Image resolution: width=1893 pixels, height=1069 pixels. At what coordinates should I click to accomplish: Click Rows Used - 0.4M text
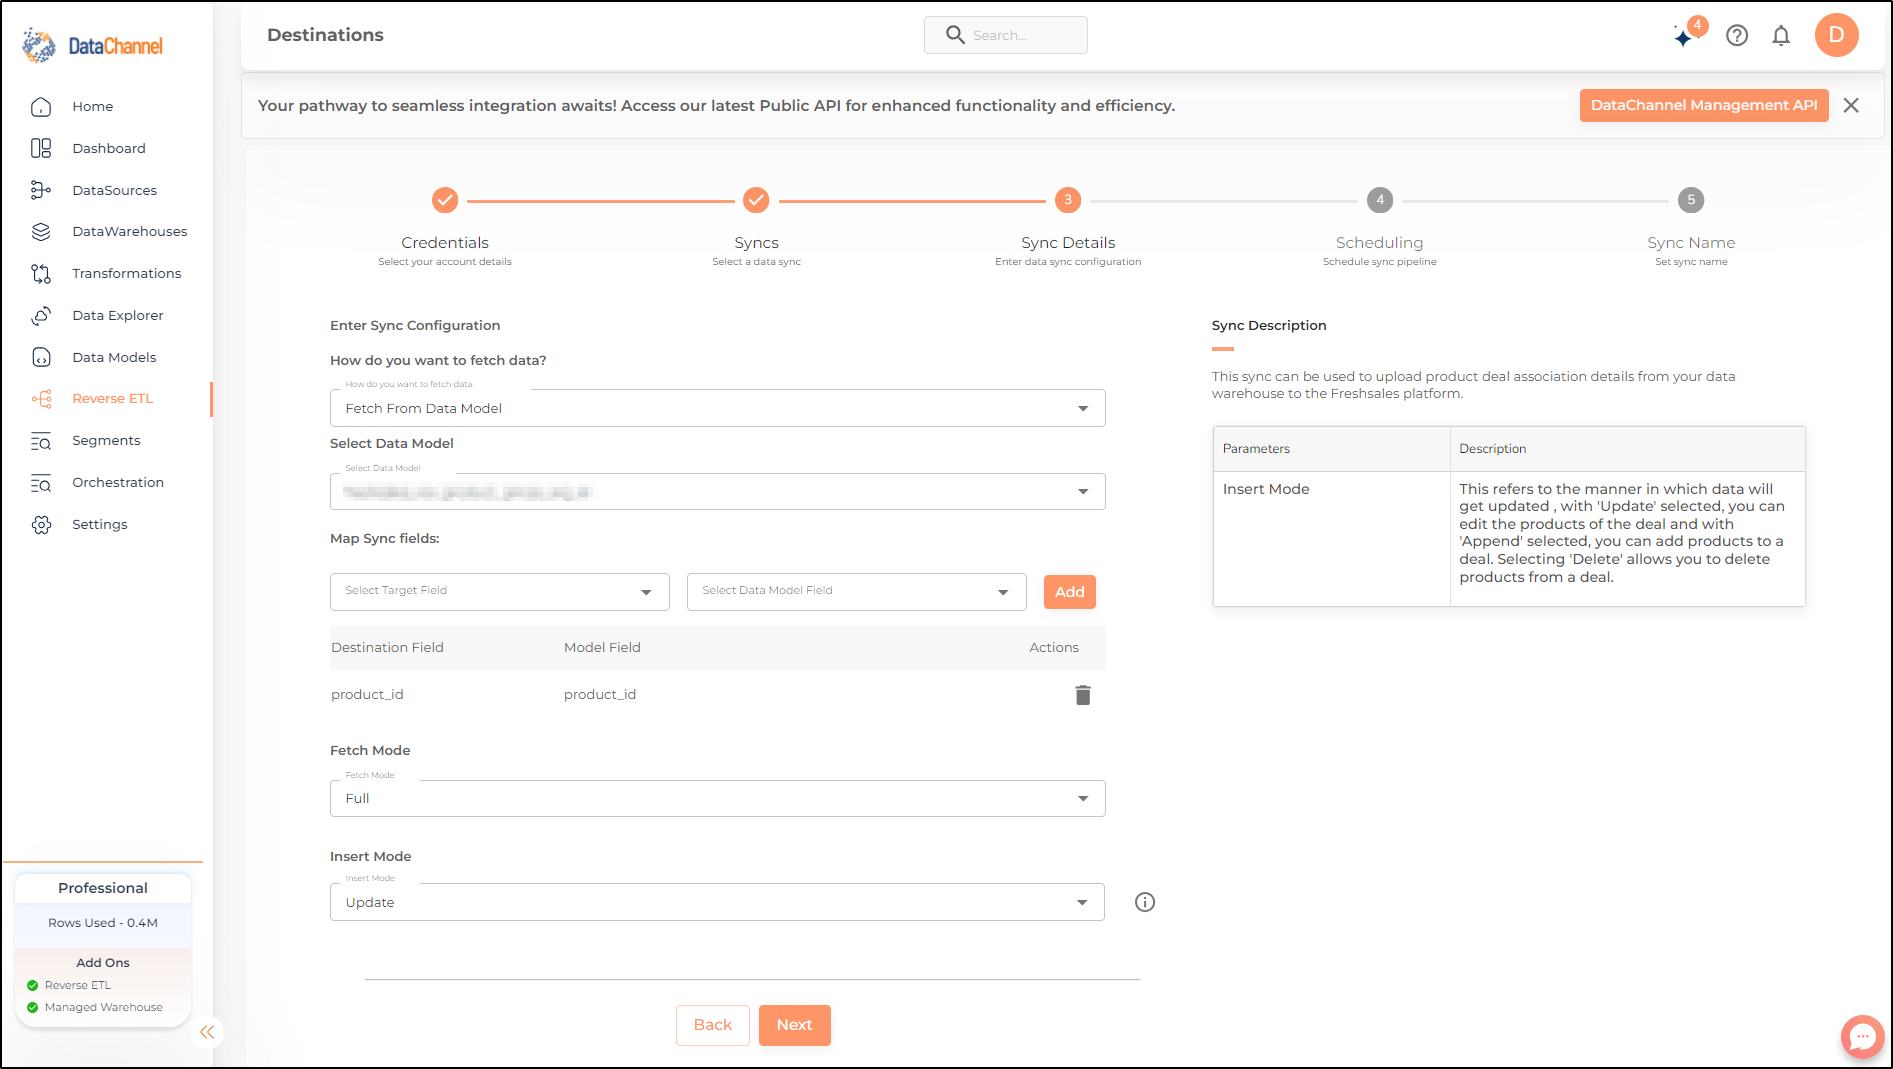(103, 923)
